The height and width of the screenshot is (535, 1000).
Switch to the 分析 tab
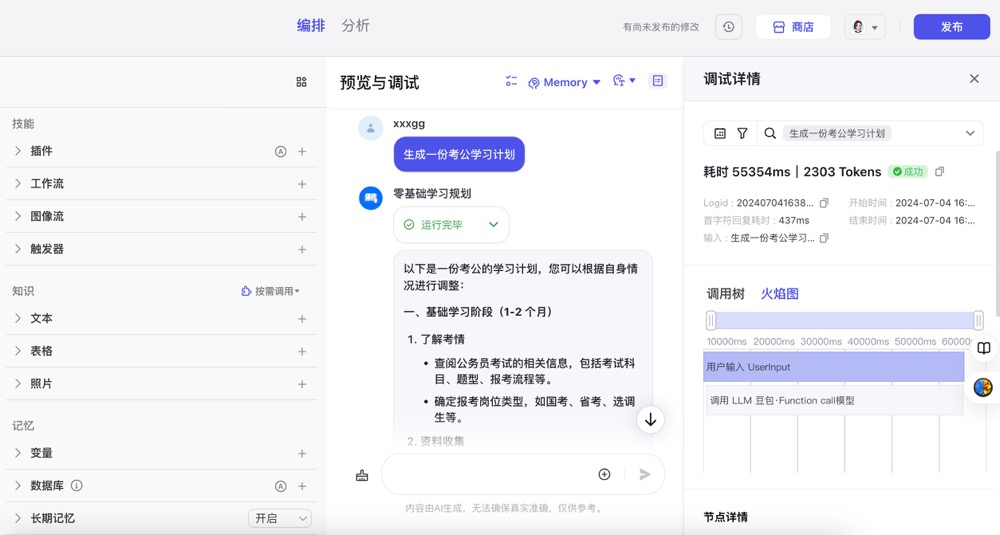pyautogui.click(x=355, y=26)
